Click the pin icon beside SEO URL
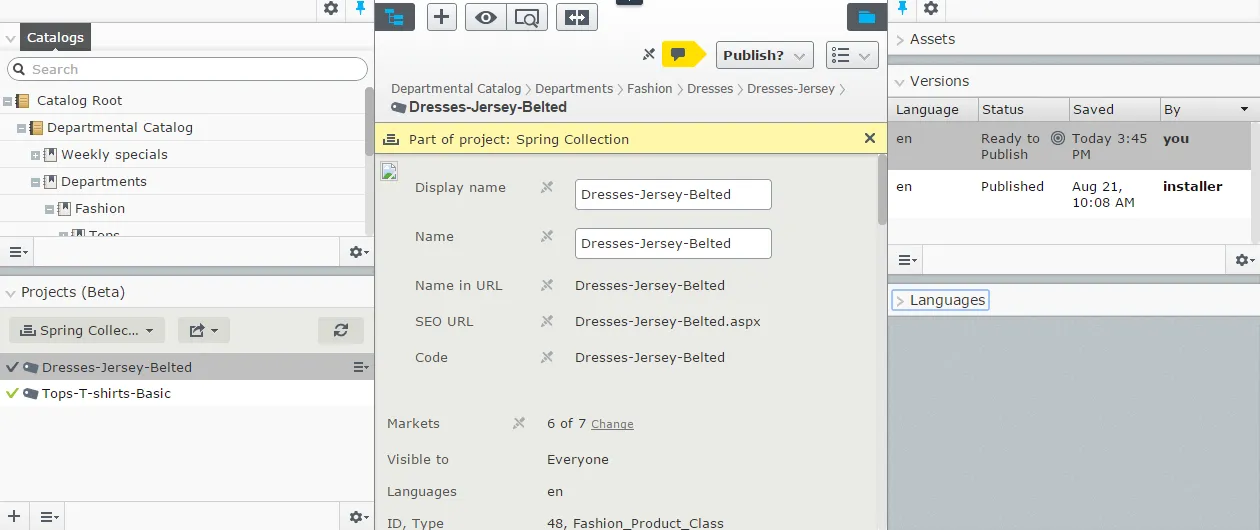This screenshot has height=530, width=1260. [547, 321]
